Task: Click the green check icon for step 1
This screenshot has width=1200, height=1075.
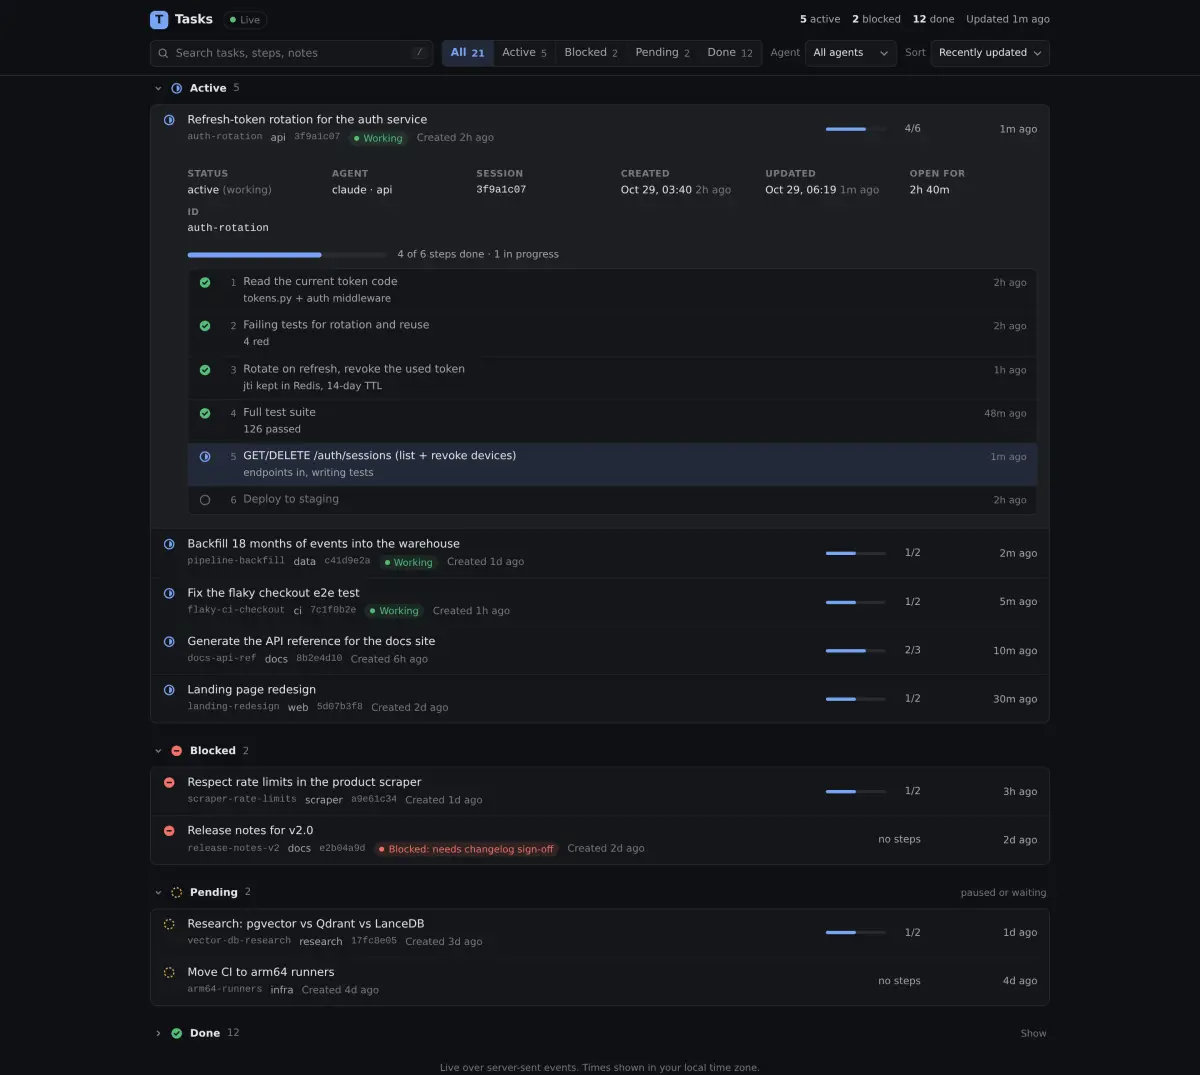Action: coord(205,283)
